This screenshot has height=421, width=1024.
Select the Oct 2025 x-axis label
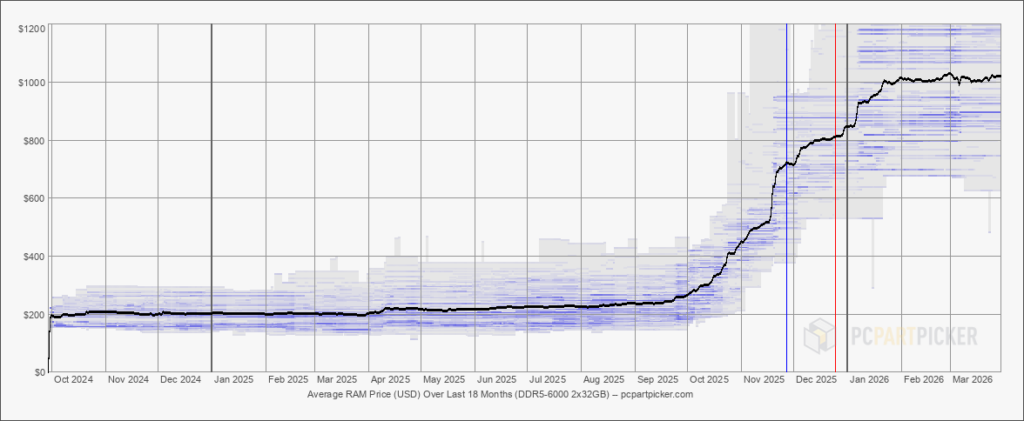click(x=712, y=380)
